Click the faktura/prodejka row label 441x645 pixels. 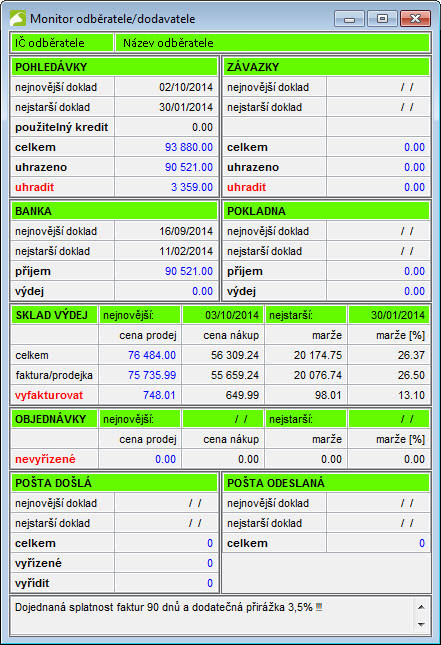tap(54, 376)
